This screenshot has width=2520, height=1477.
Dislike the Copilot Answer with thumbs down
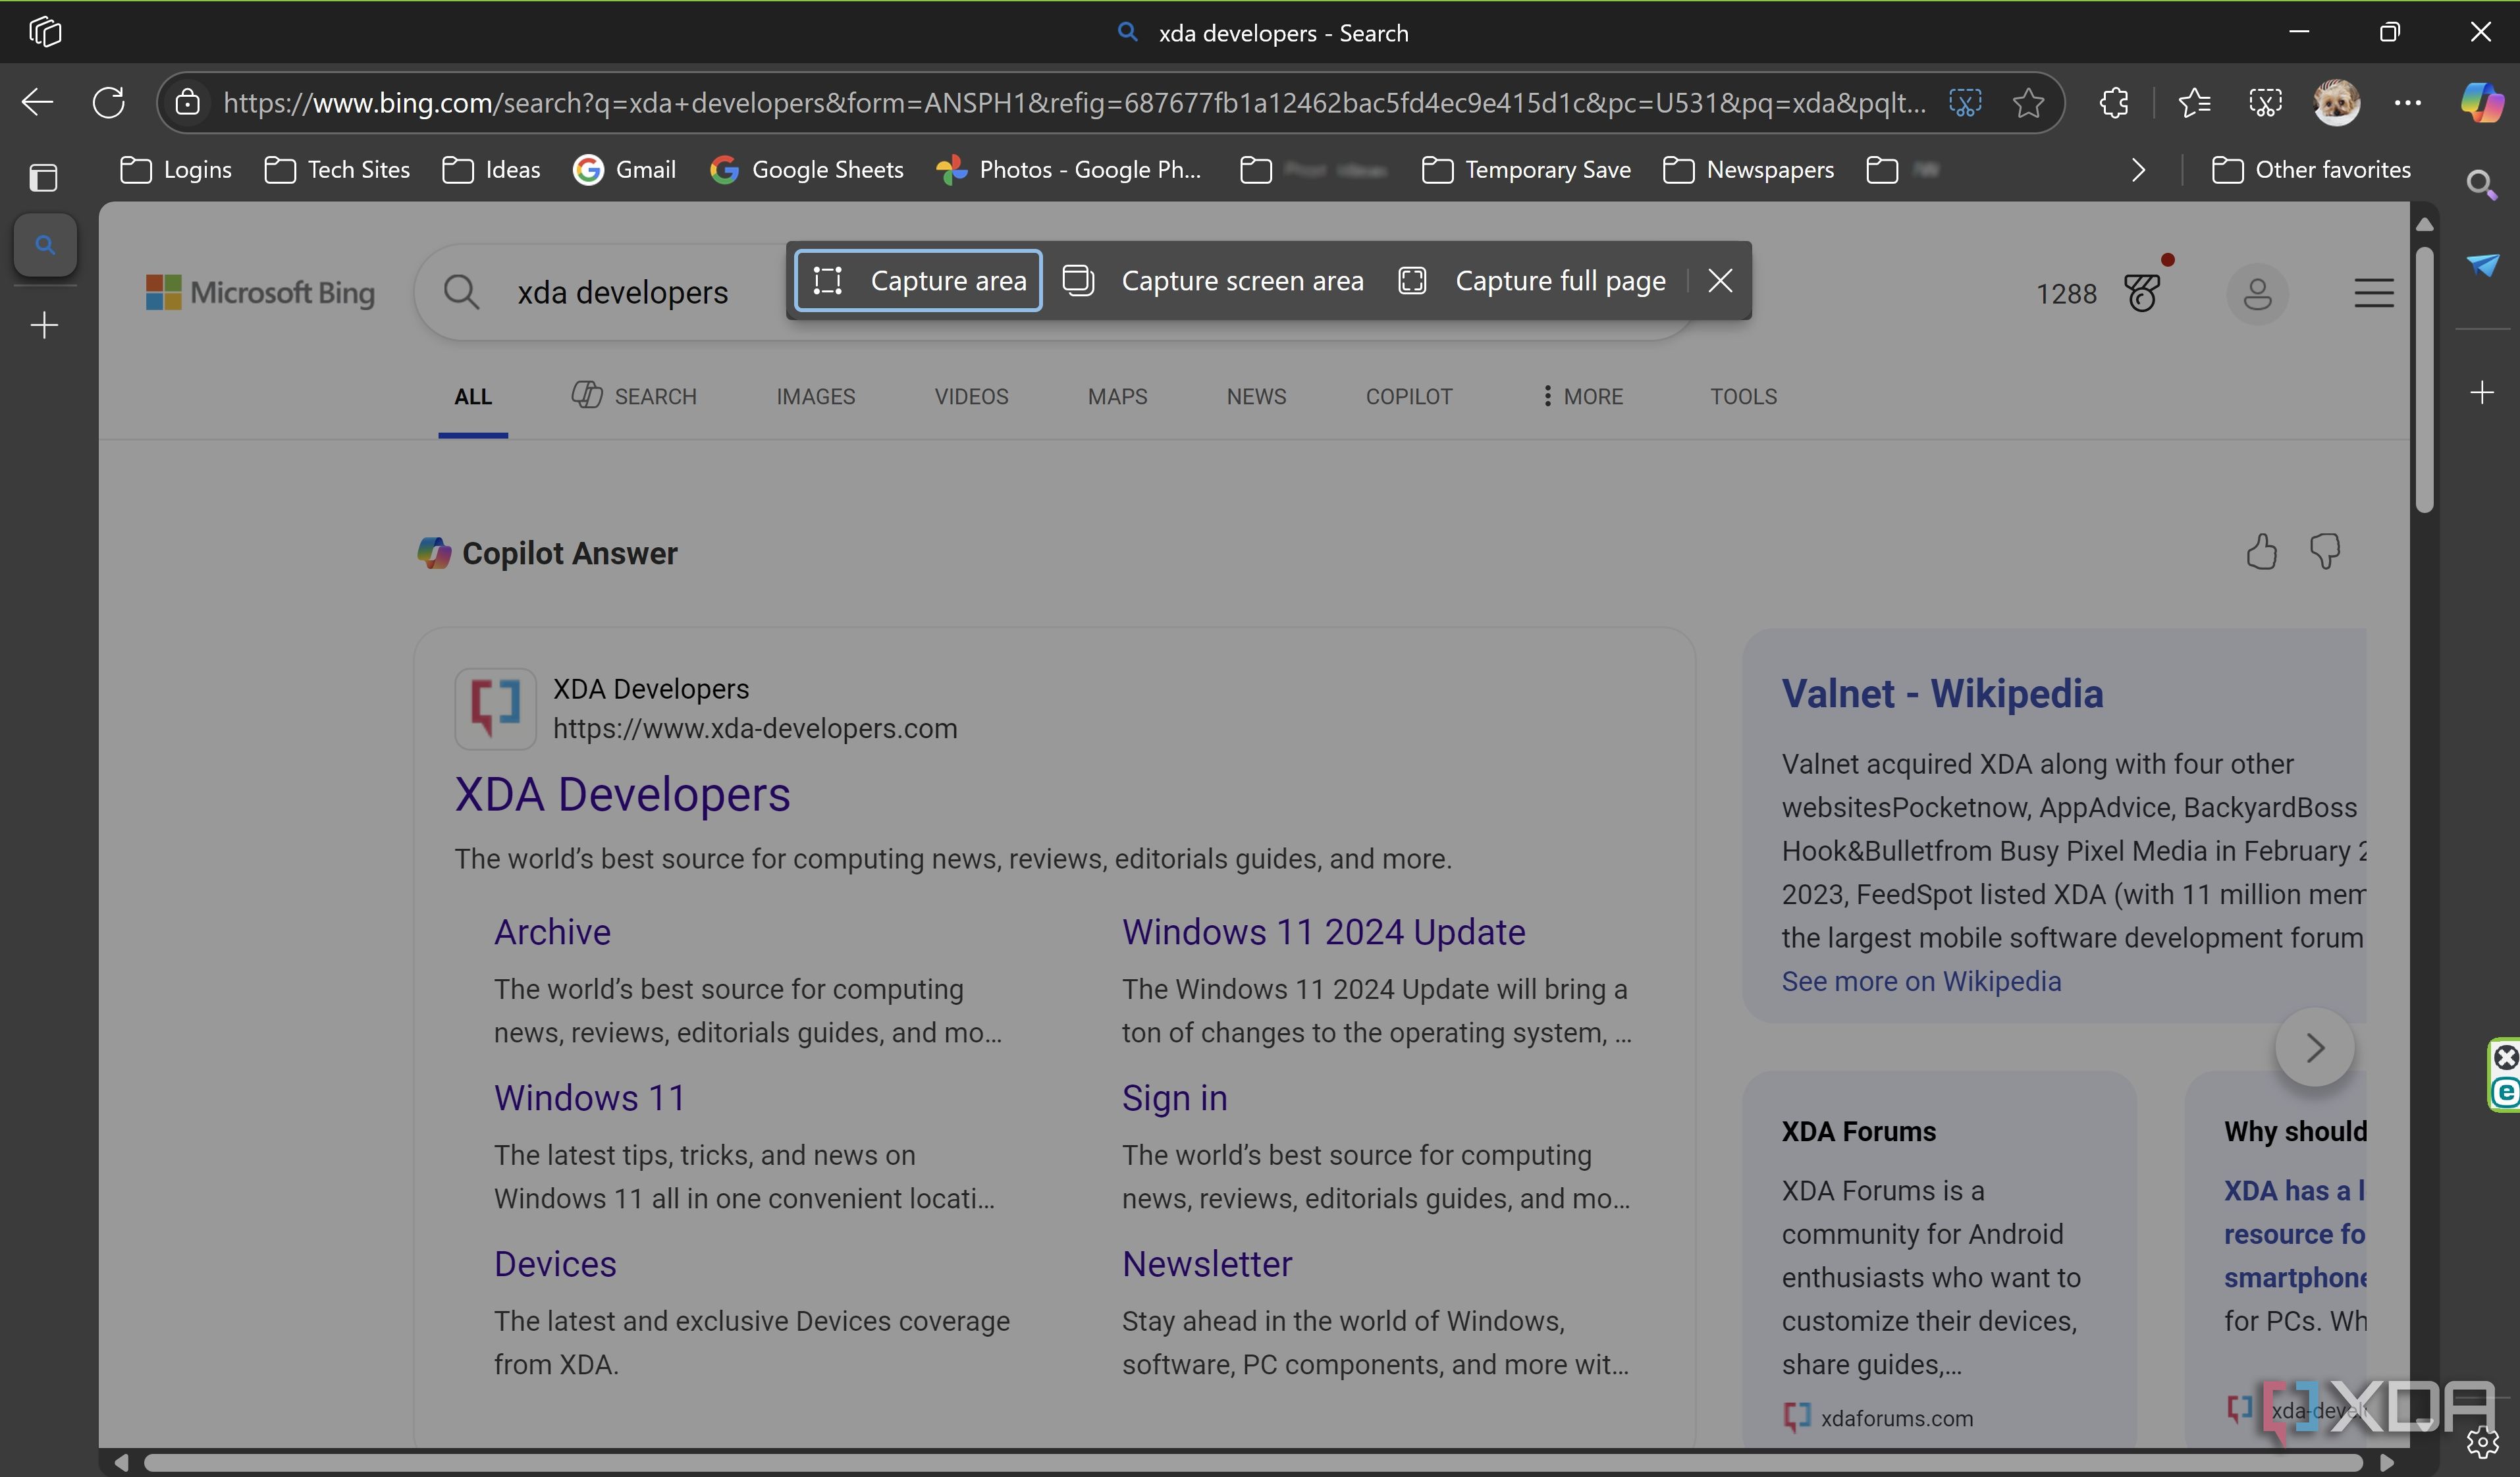(2325, 551)
